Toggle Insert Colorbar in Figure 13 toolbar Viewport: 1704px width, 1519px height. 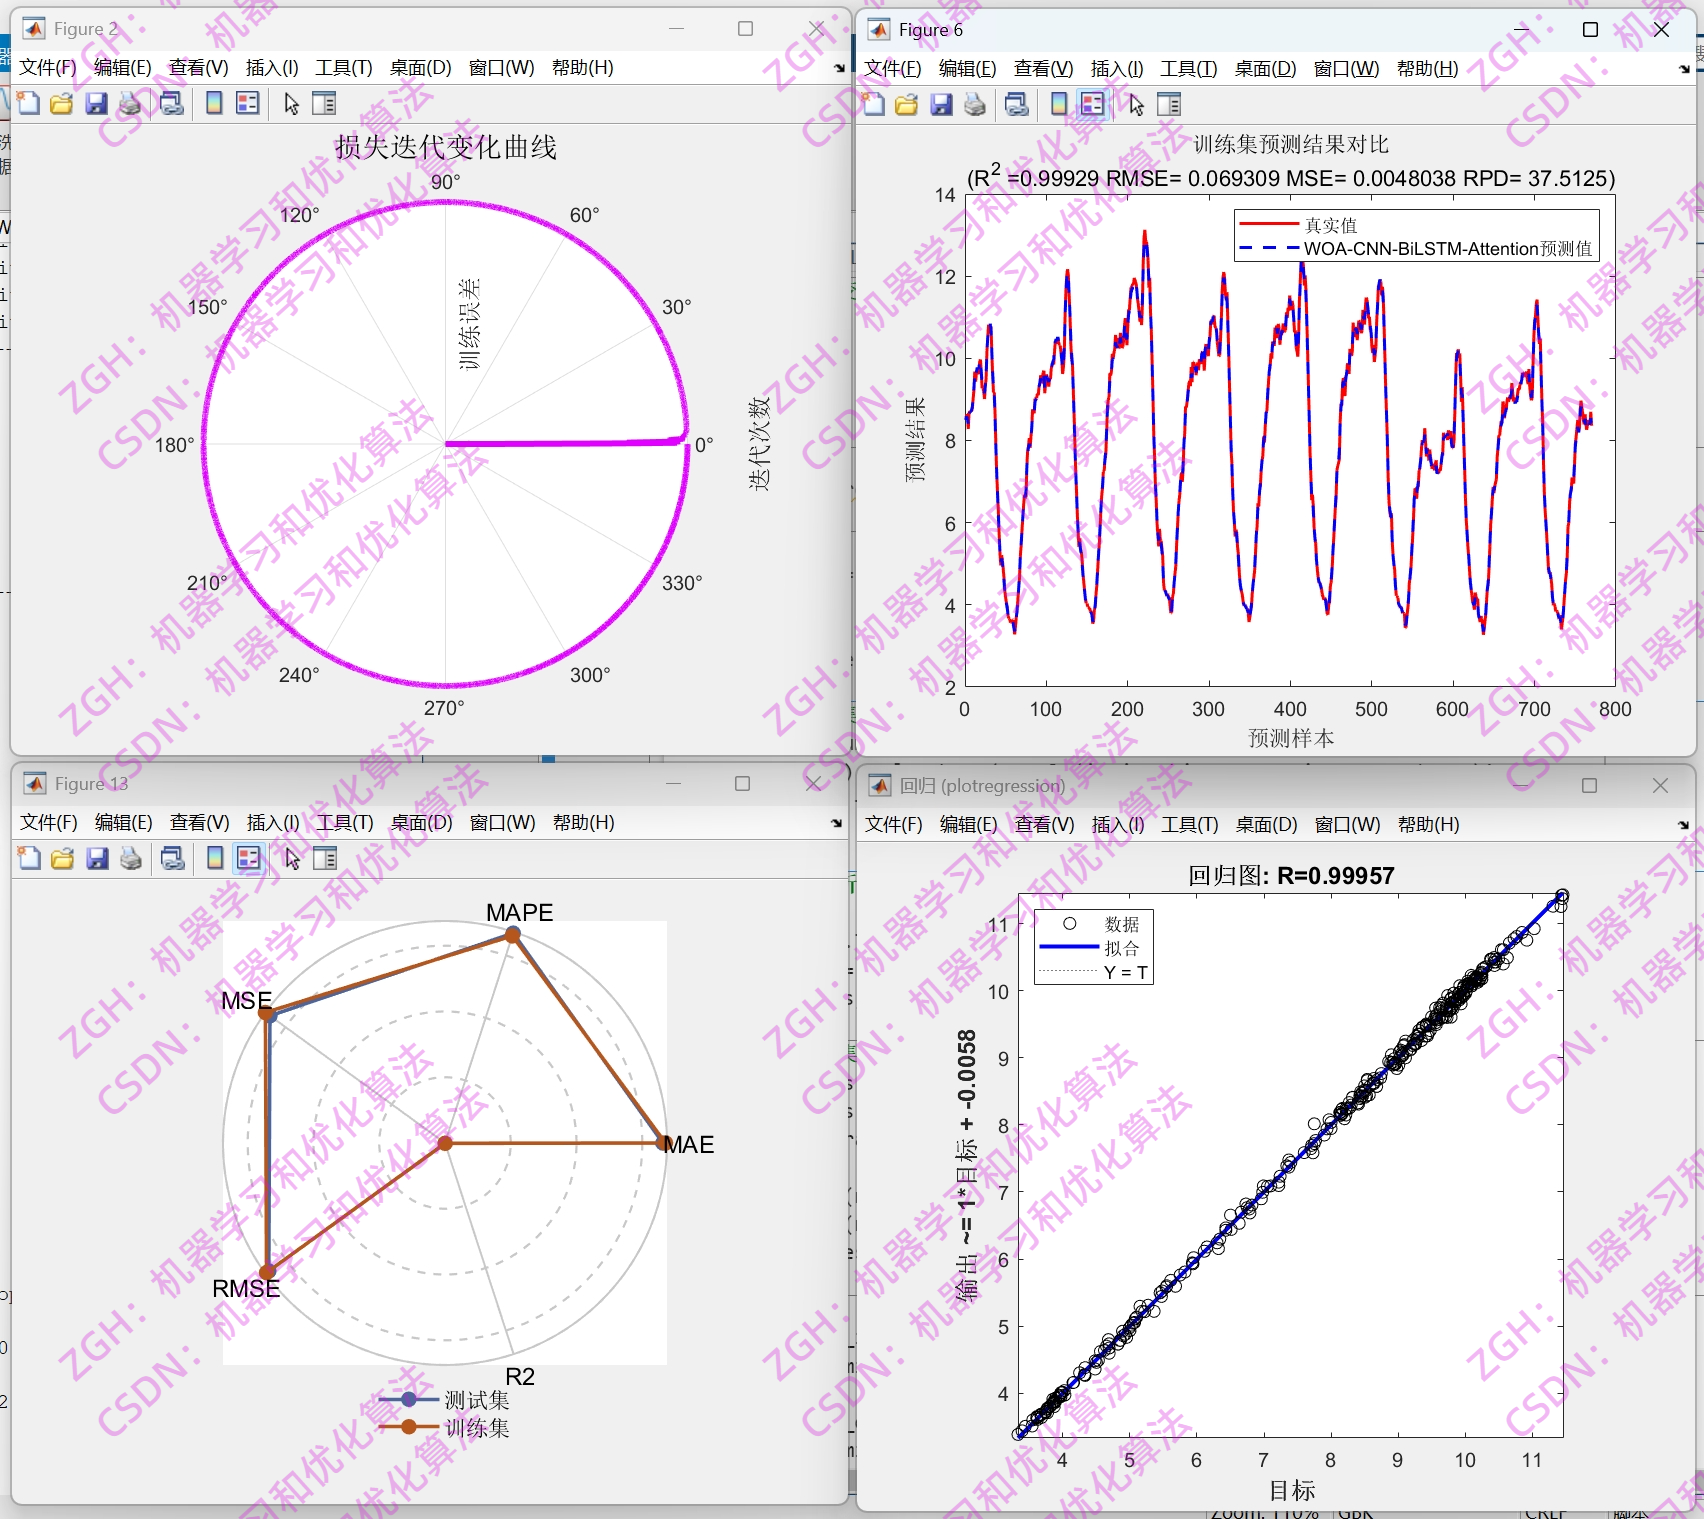215,858
